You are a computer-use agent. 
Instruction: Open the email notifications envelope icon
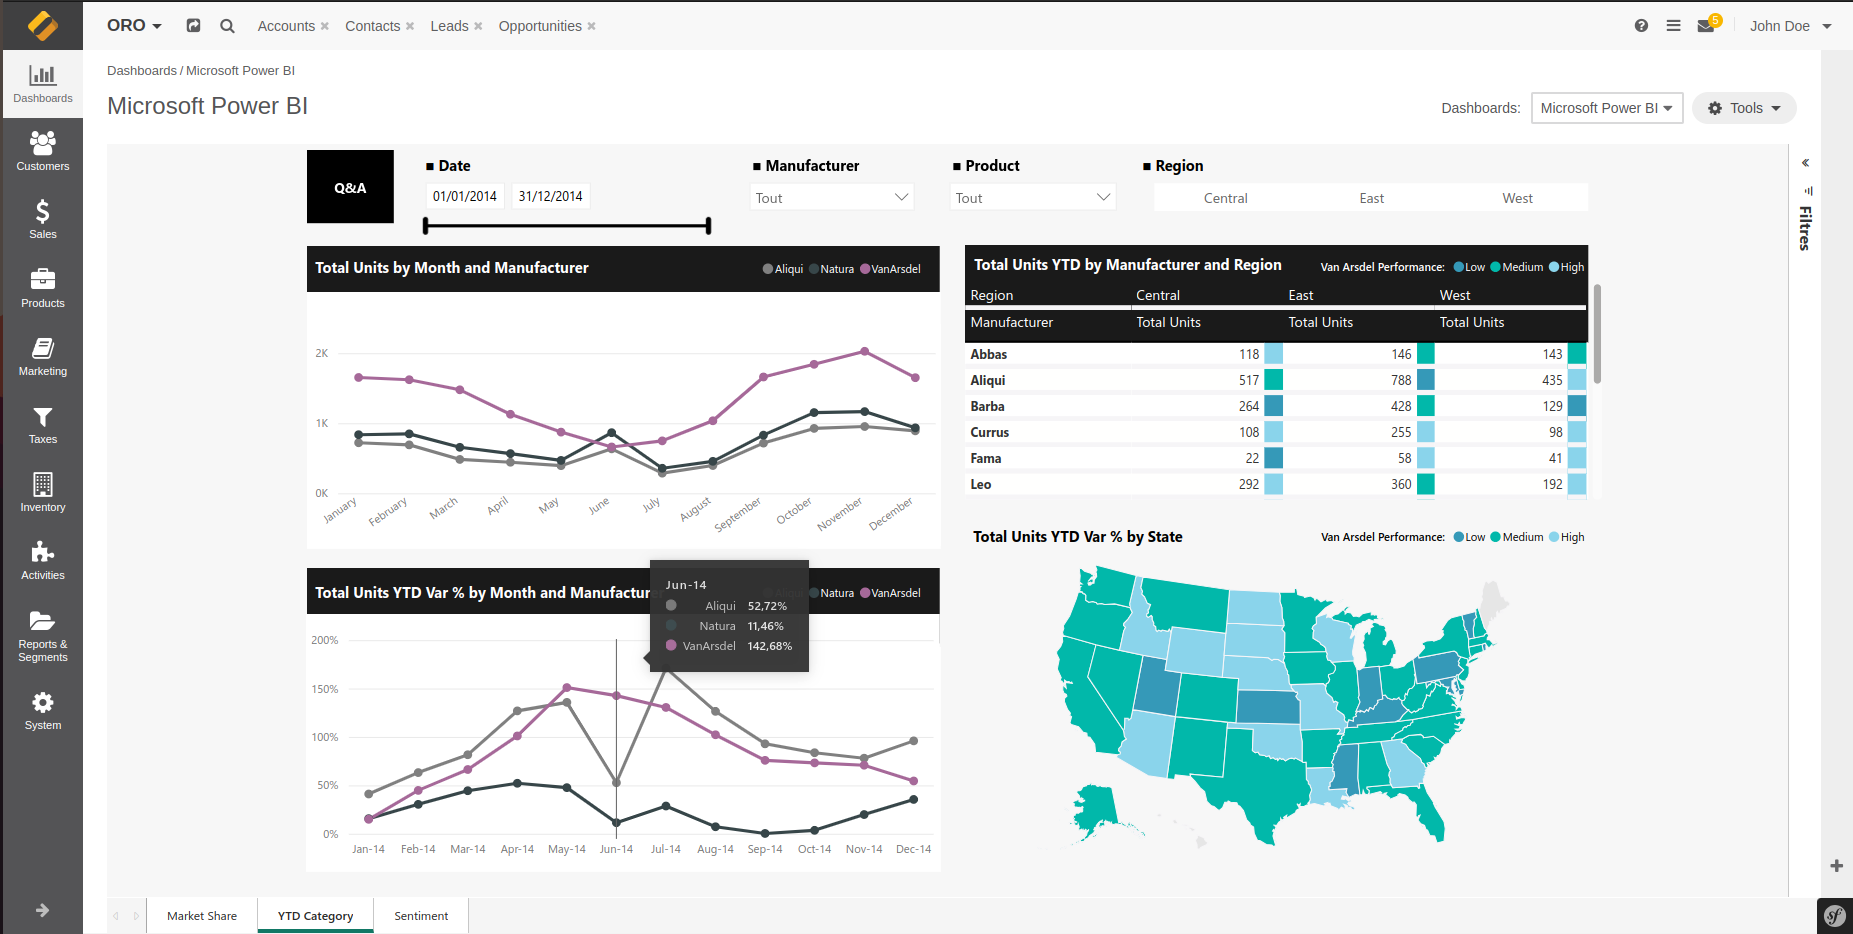[x=1706, y=26]
